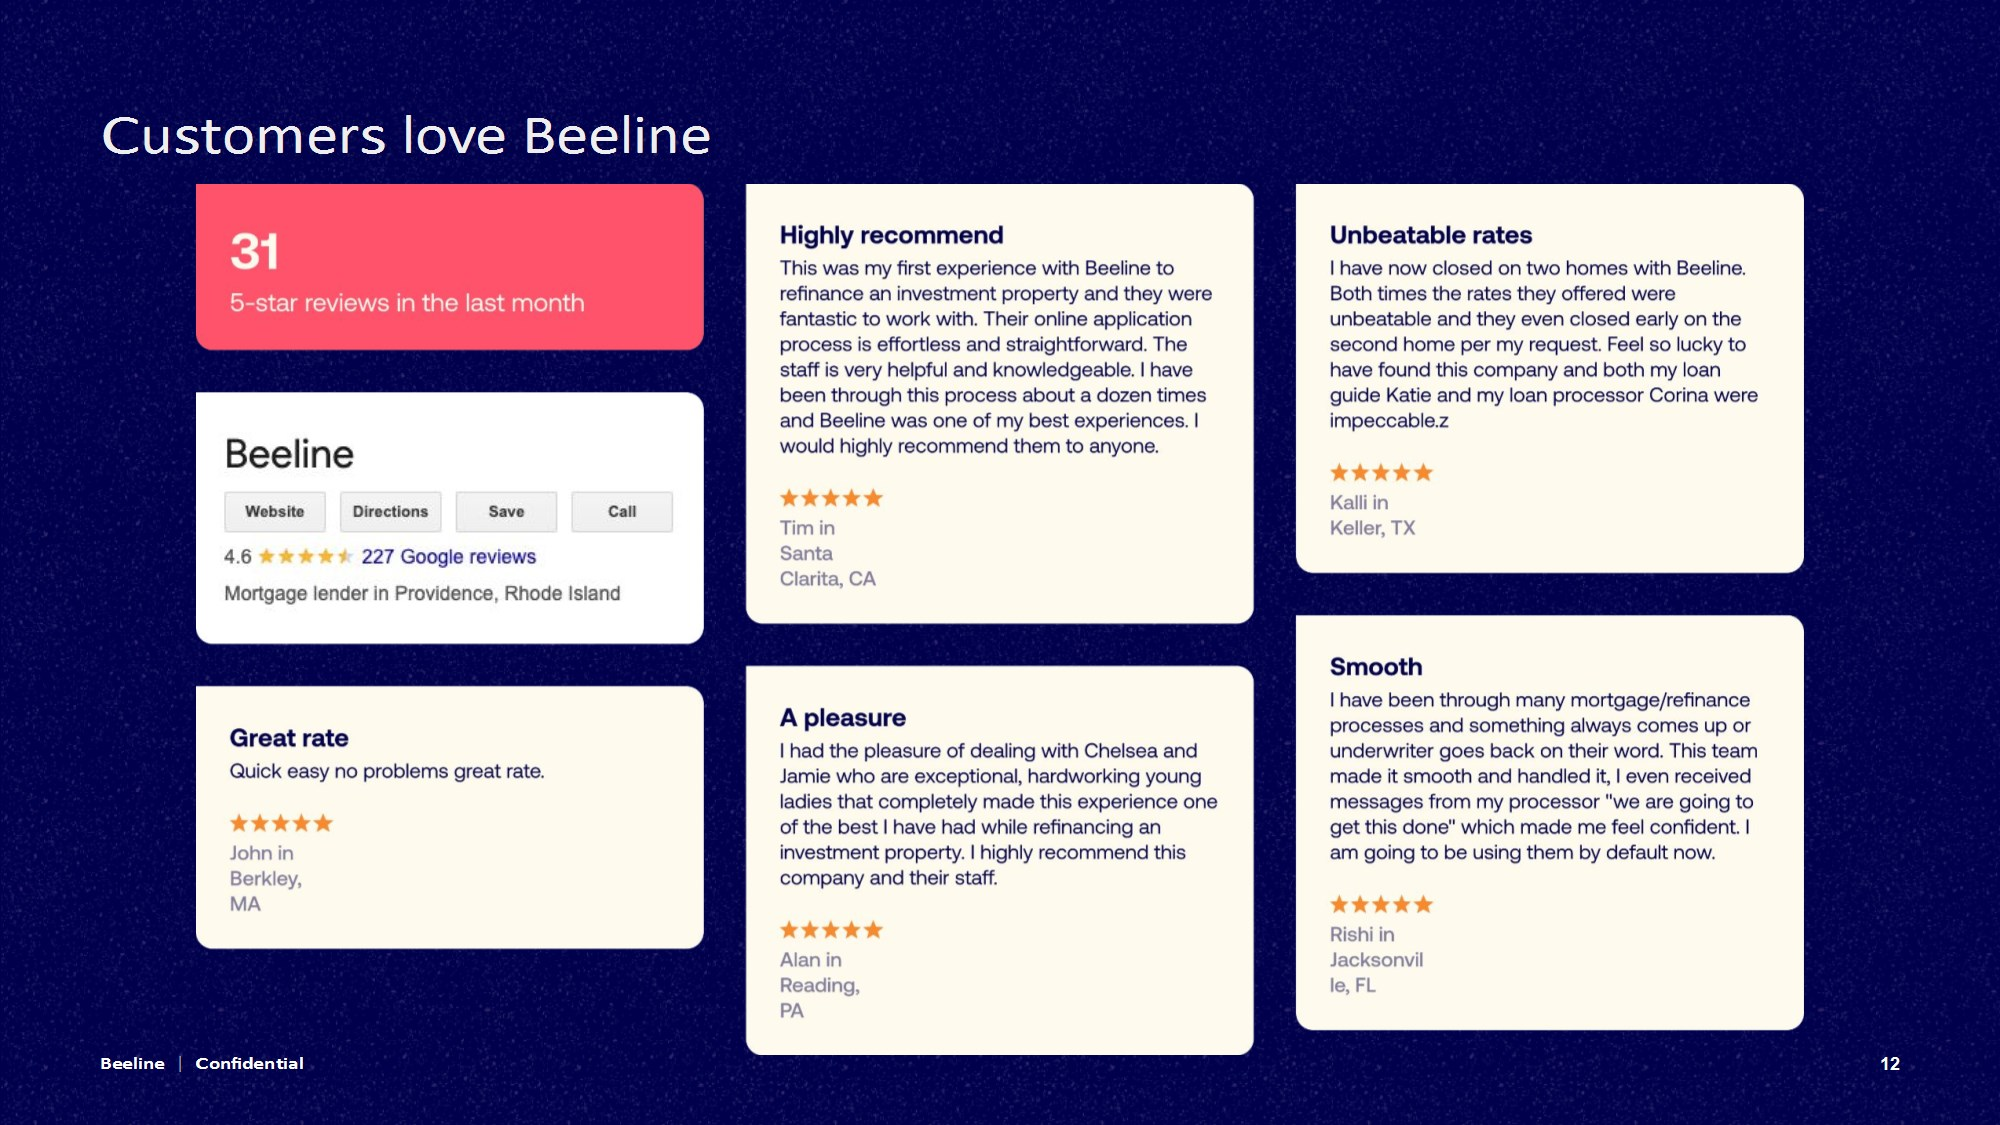Click the stars under Unbeatable rates review
The image size is (2000, 1125).
coord(1381,472)
